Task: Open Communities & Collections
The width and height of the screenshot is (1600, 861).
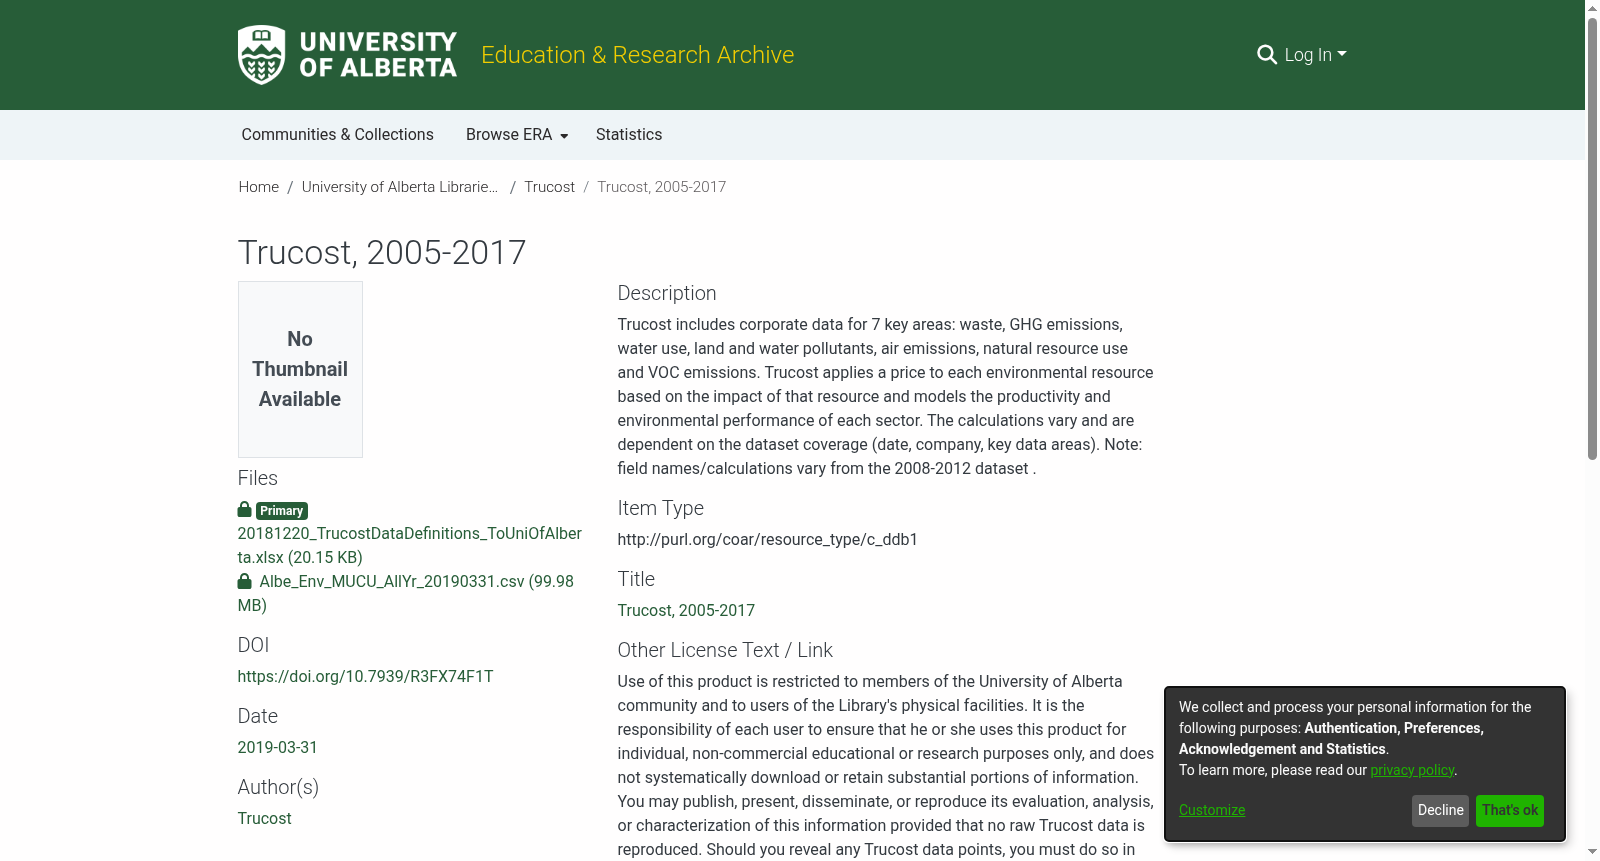Action: 337,135
